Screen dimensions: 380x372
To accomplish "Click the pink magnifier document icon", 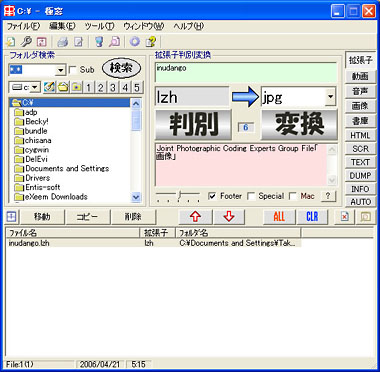I will (114, 42).
